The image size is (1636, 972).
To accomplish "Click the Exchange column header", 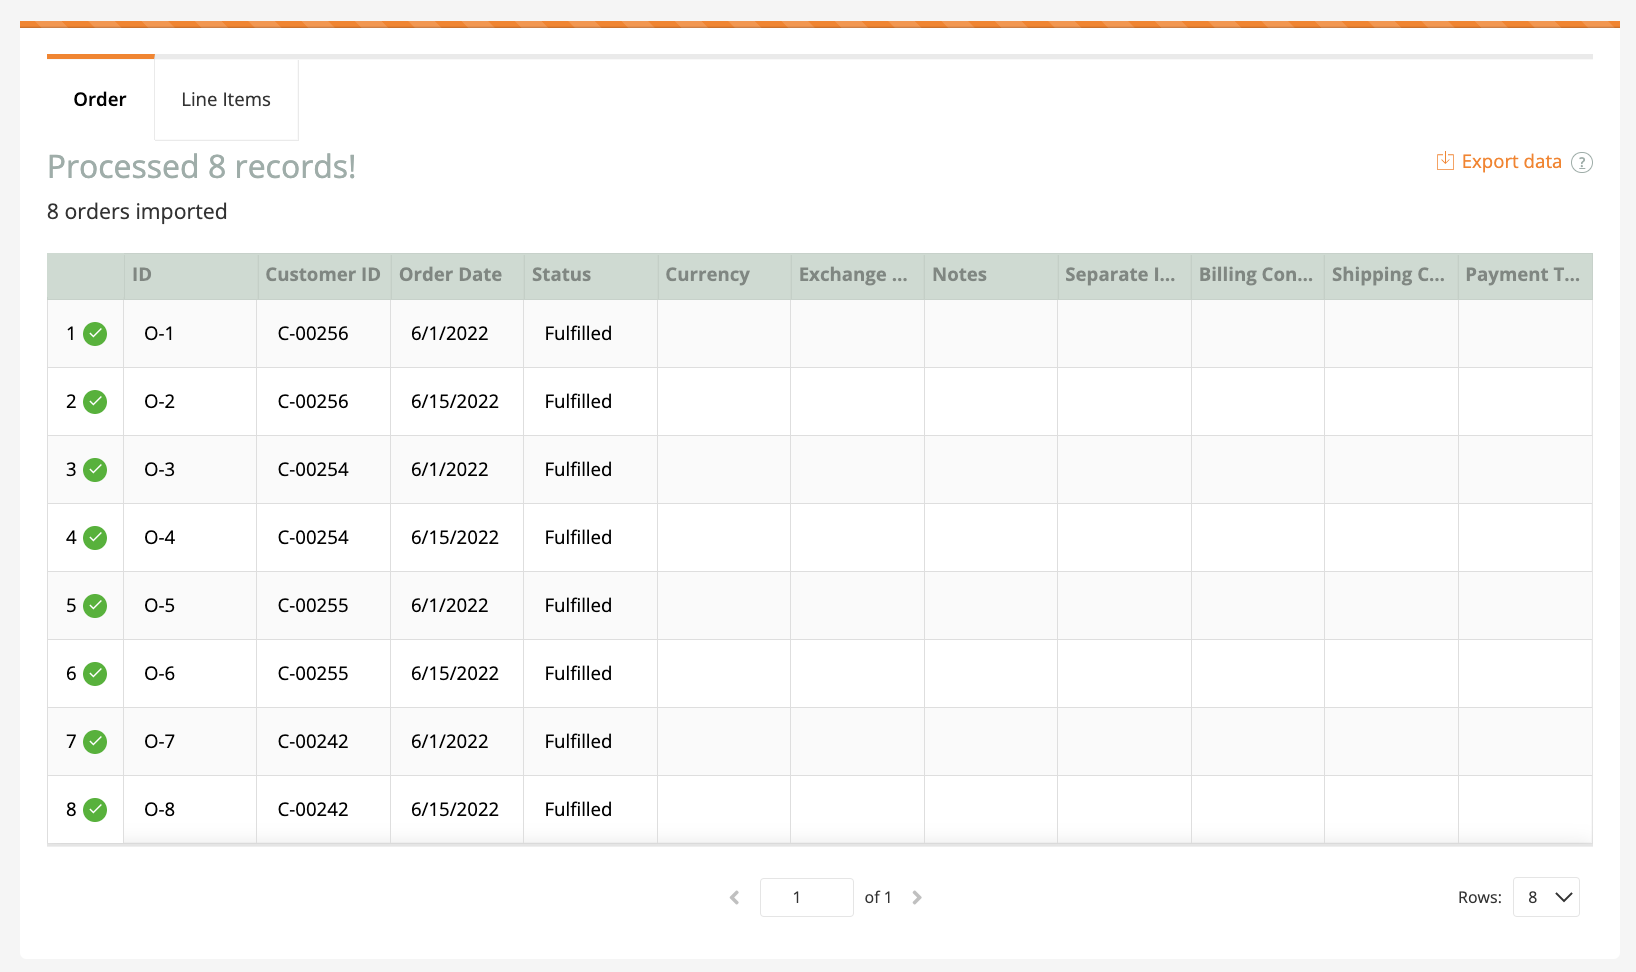I will coord(857,275).
